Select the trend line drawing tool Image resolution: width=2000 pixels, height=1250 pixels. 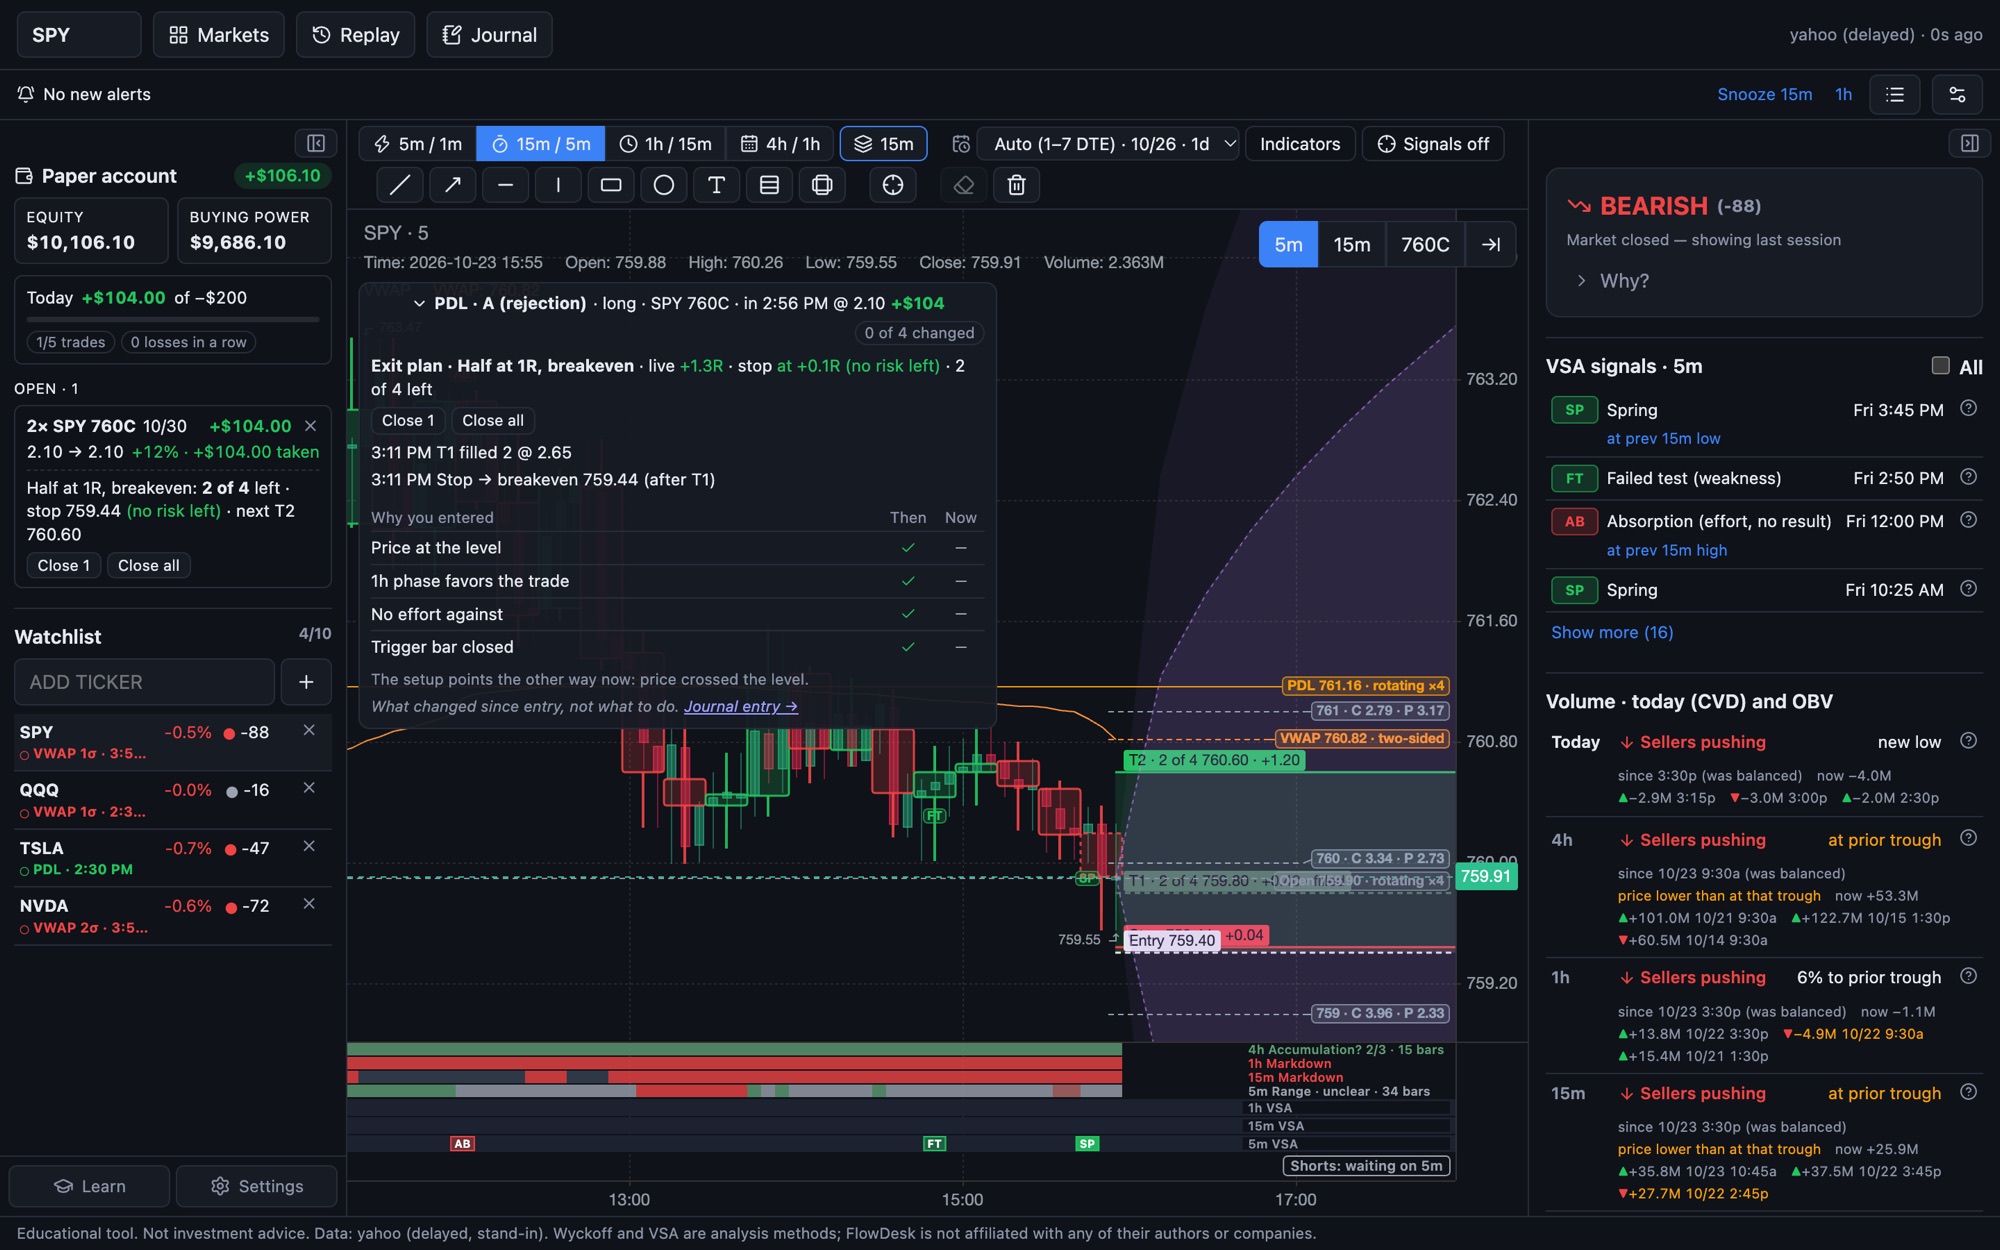(400, 185)
